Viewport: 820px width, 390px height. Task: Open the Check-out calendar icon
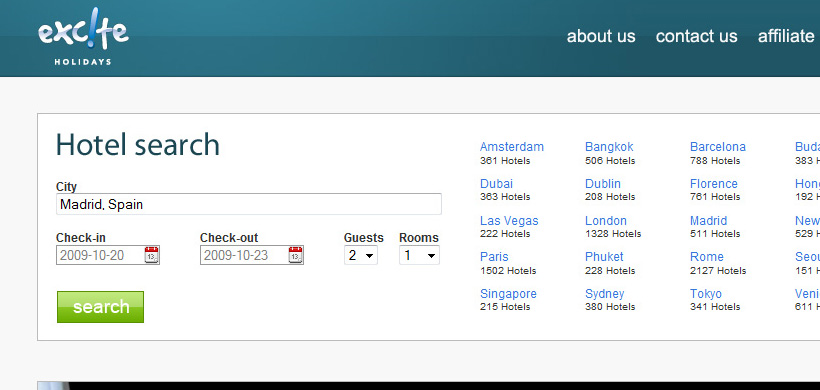click(296, 255)
